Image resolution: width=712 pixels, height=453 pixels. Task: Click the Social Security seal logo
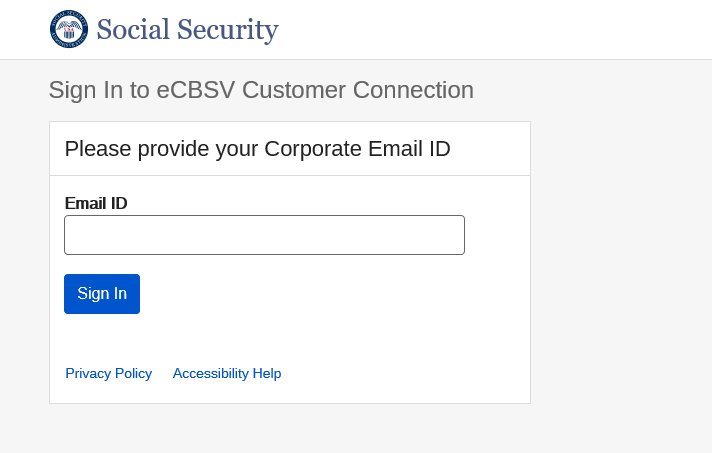pyautogui.click(x=69, y=29)
